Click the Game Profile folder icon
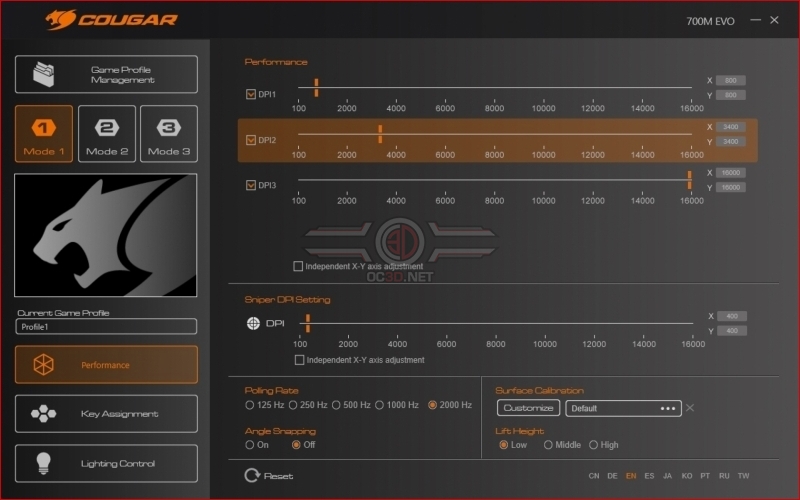This screenshot has width=800, height=500. click(x=44, y=74)
